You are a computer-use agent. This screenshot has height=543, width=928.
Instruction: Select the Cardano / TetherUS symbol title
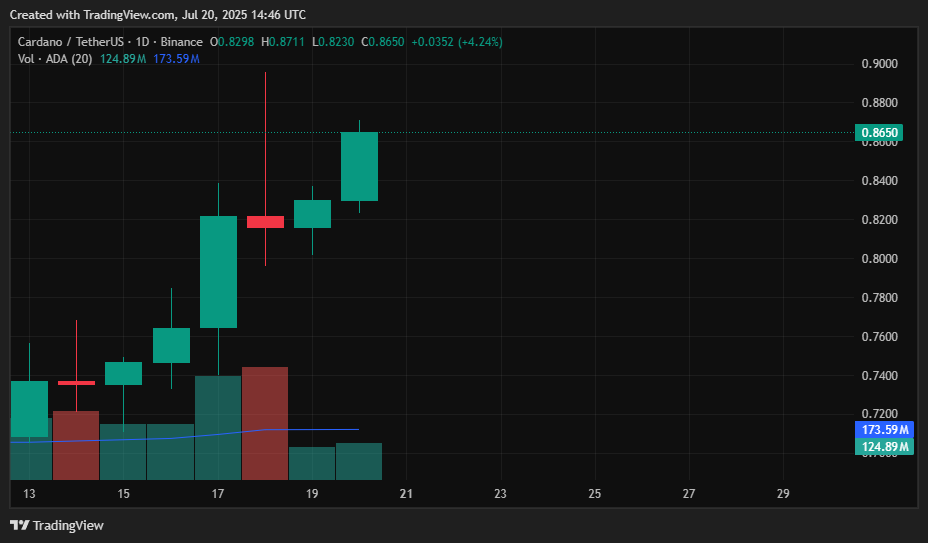click(70, 42)
